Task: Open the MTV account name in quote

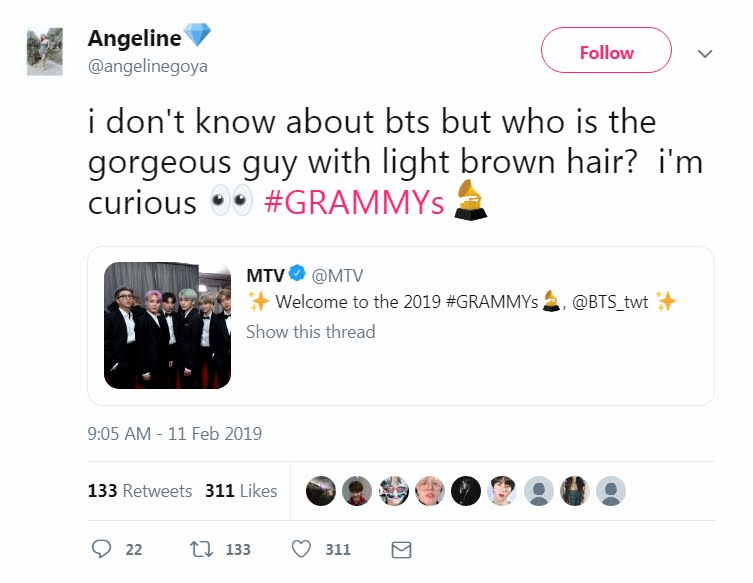Action: point(266,276)
